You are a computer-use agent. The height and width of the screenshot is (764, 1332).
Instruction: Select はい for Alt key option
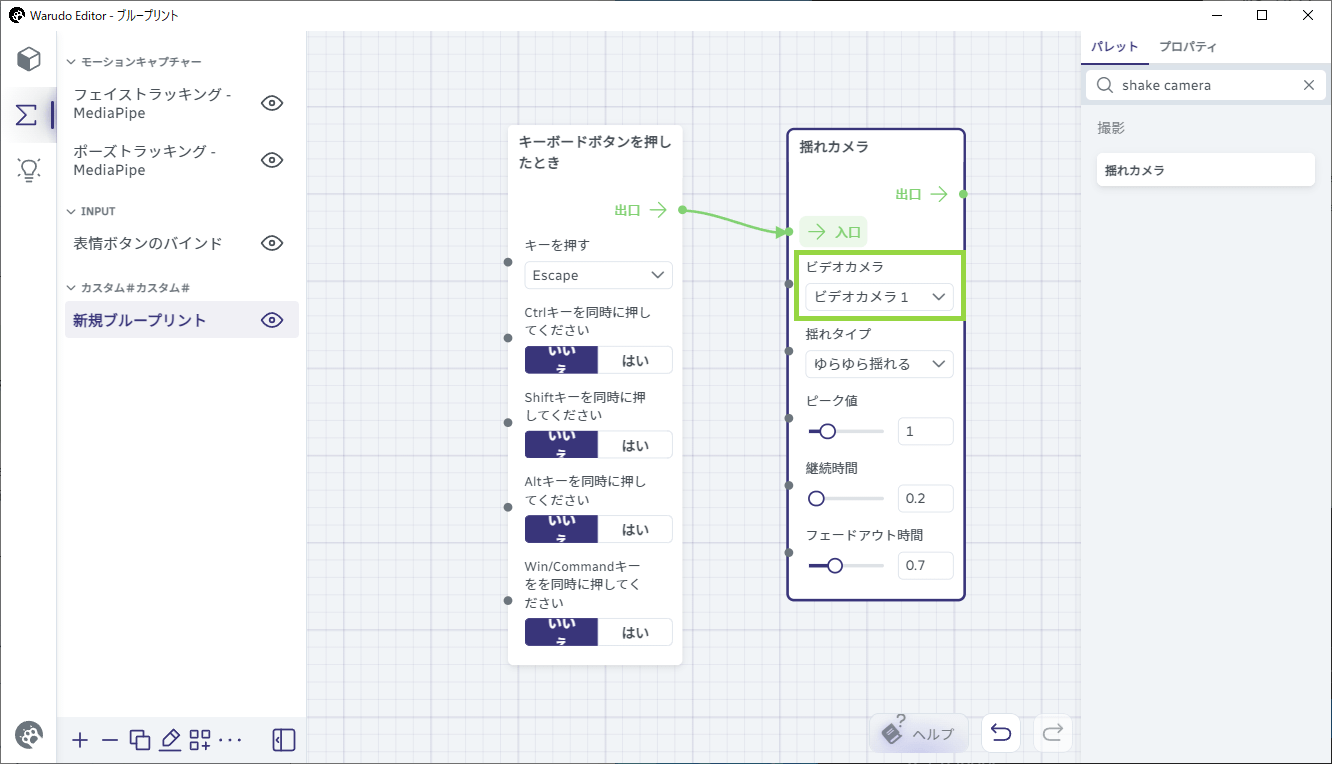click(635, 529)
